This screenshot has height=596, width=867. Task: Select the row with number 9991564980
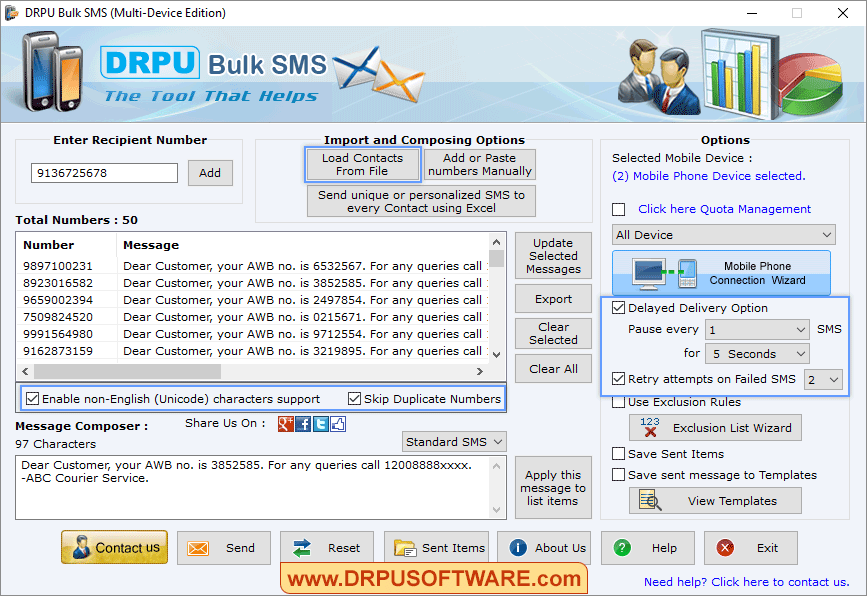point(255,334)
